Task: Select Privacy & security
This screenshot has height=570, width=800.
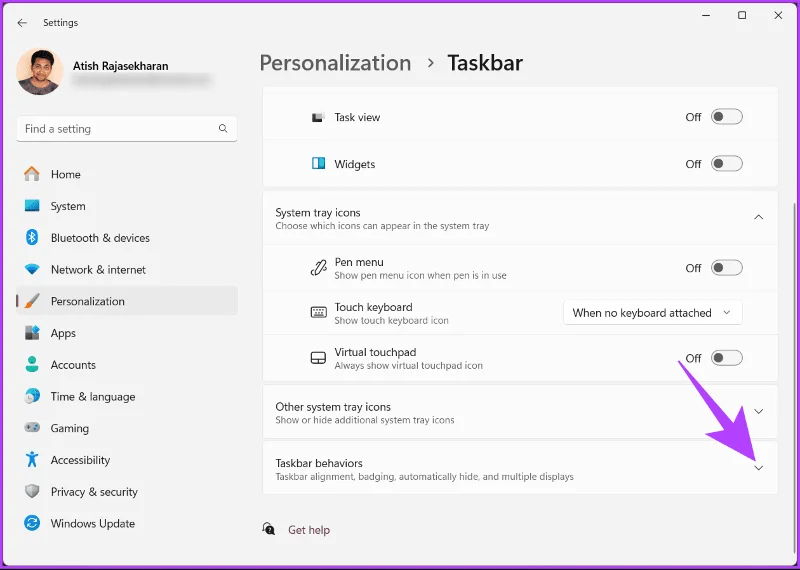Action: [x=127, y=491]
